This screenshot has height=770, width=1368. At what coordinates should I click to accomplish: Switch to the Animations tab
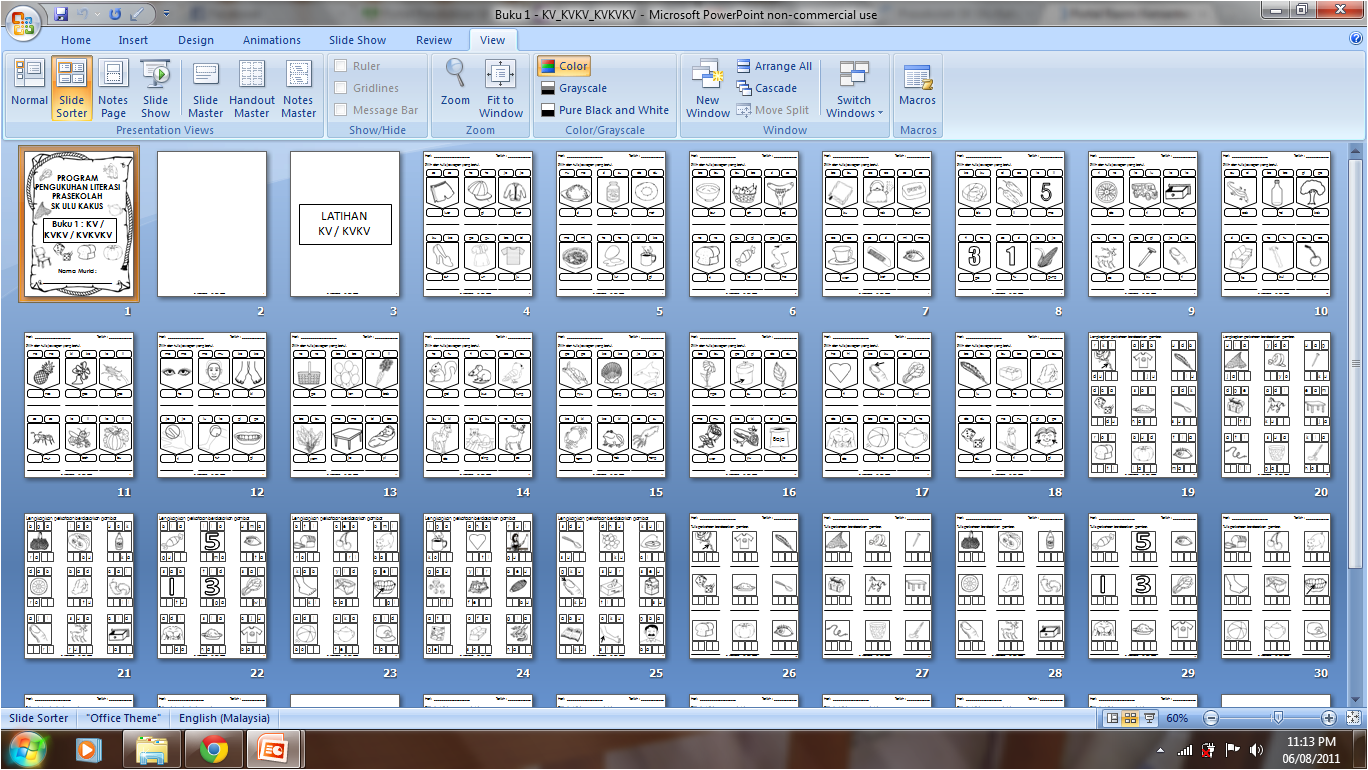[272, 40]
